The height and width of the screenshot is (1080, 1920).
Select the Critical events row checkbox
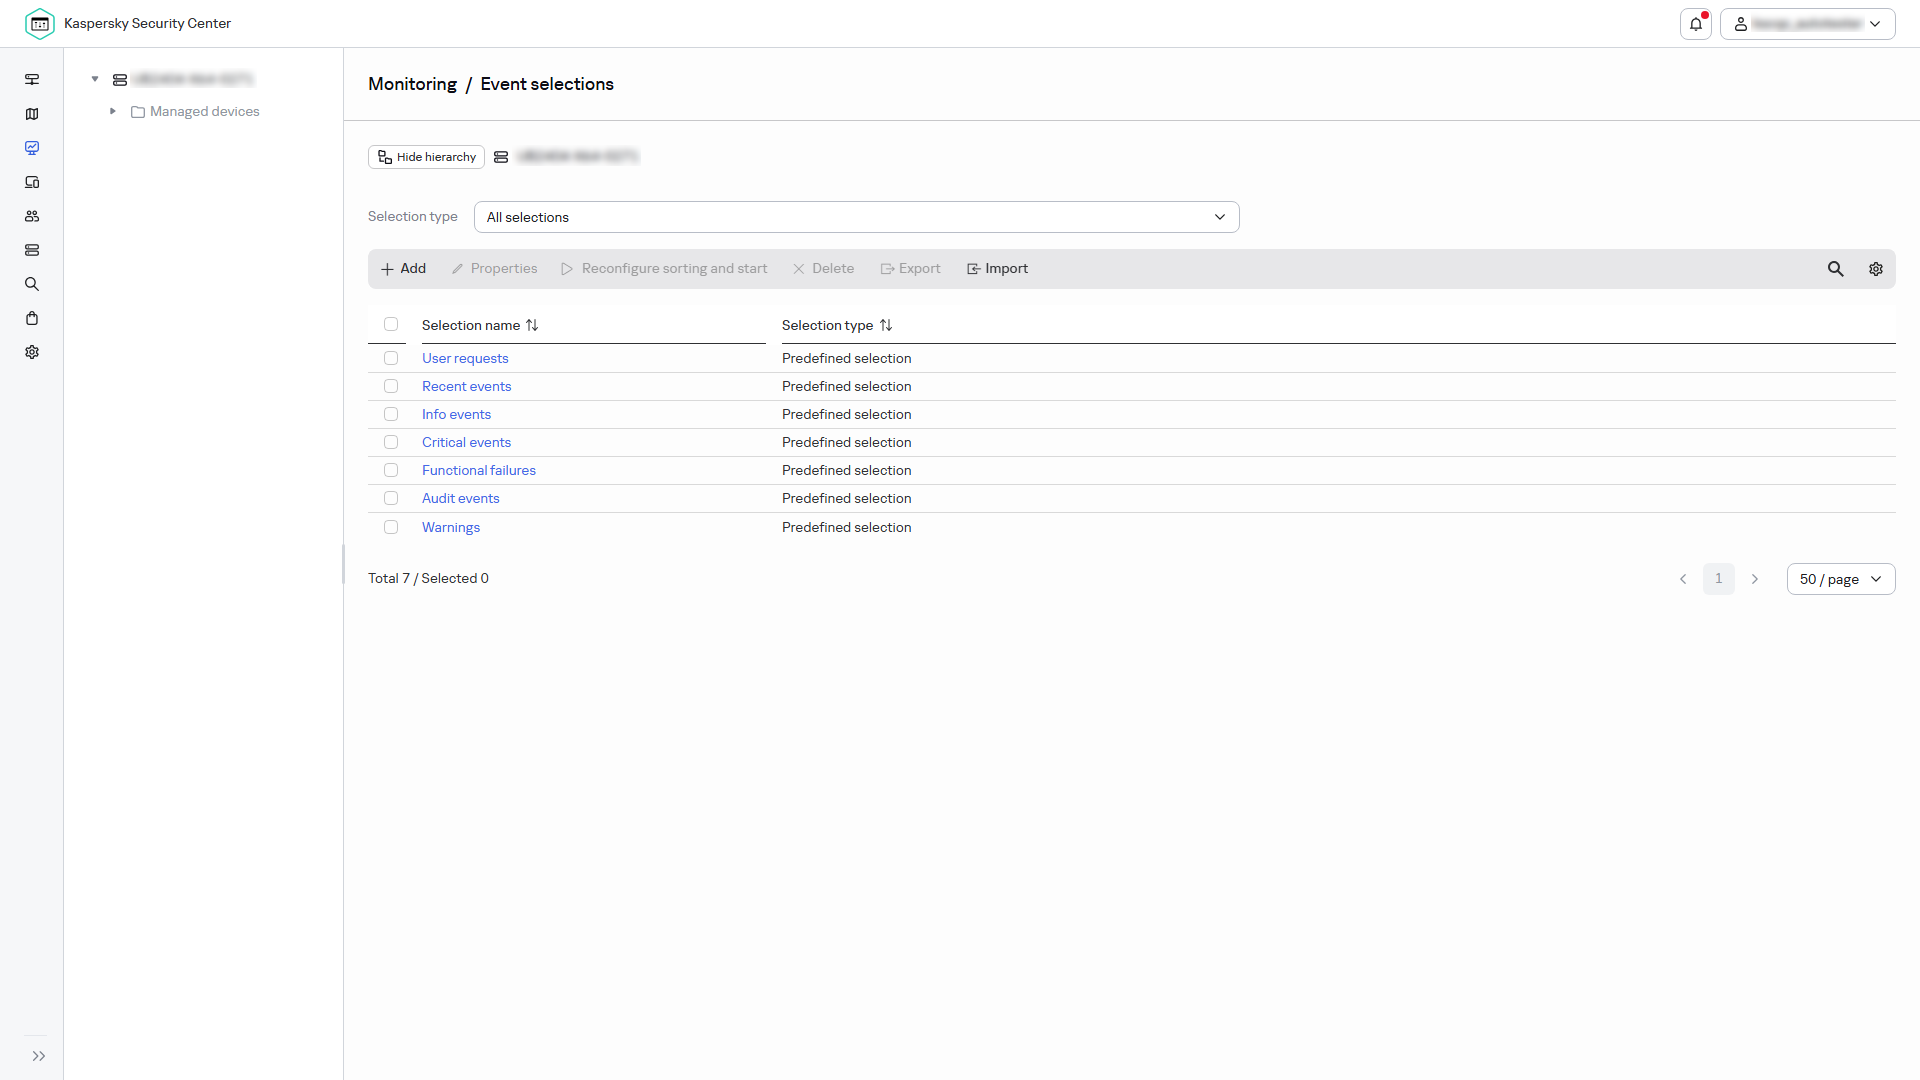pyautogui.click(x=391, y=442)
